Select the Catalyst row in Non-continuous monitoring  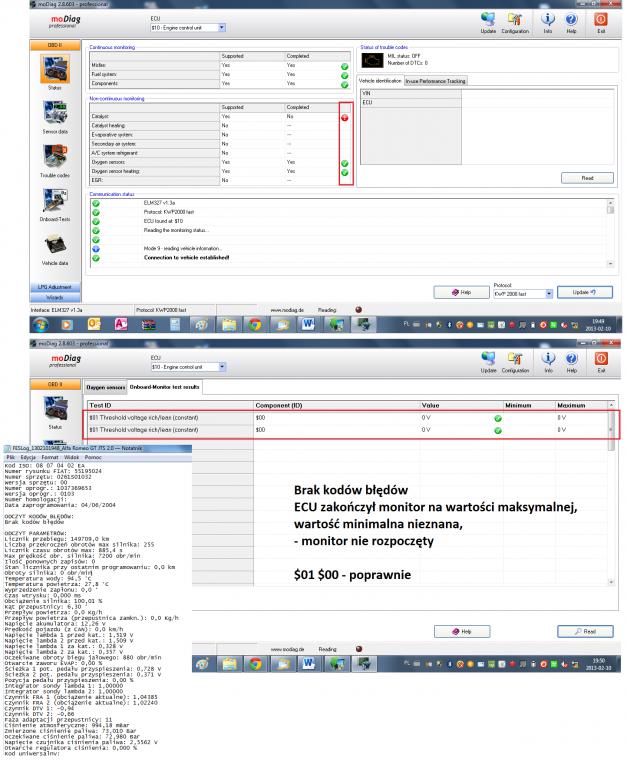pos(220,117)
